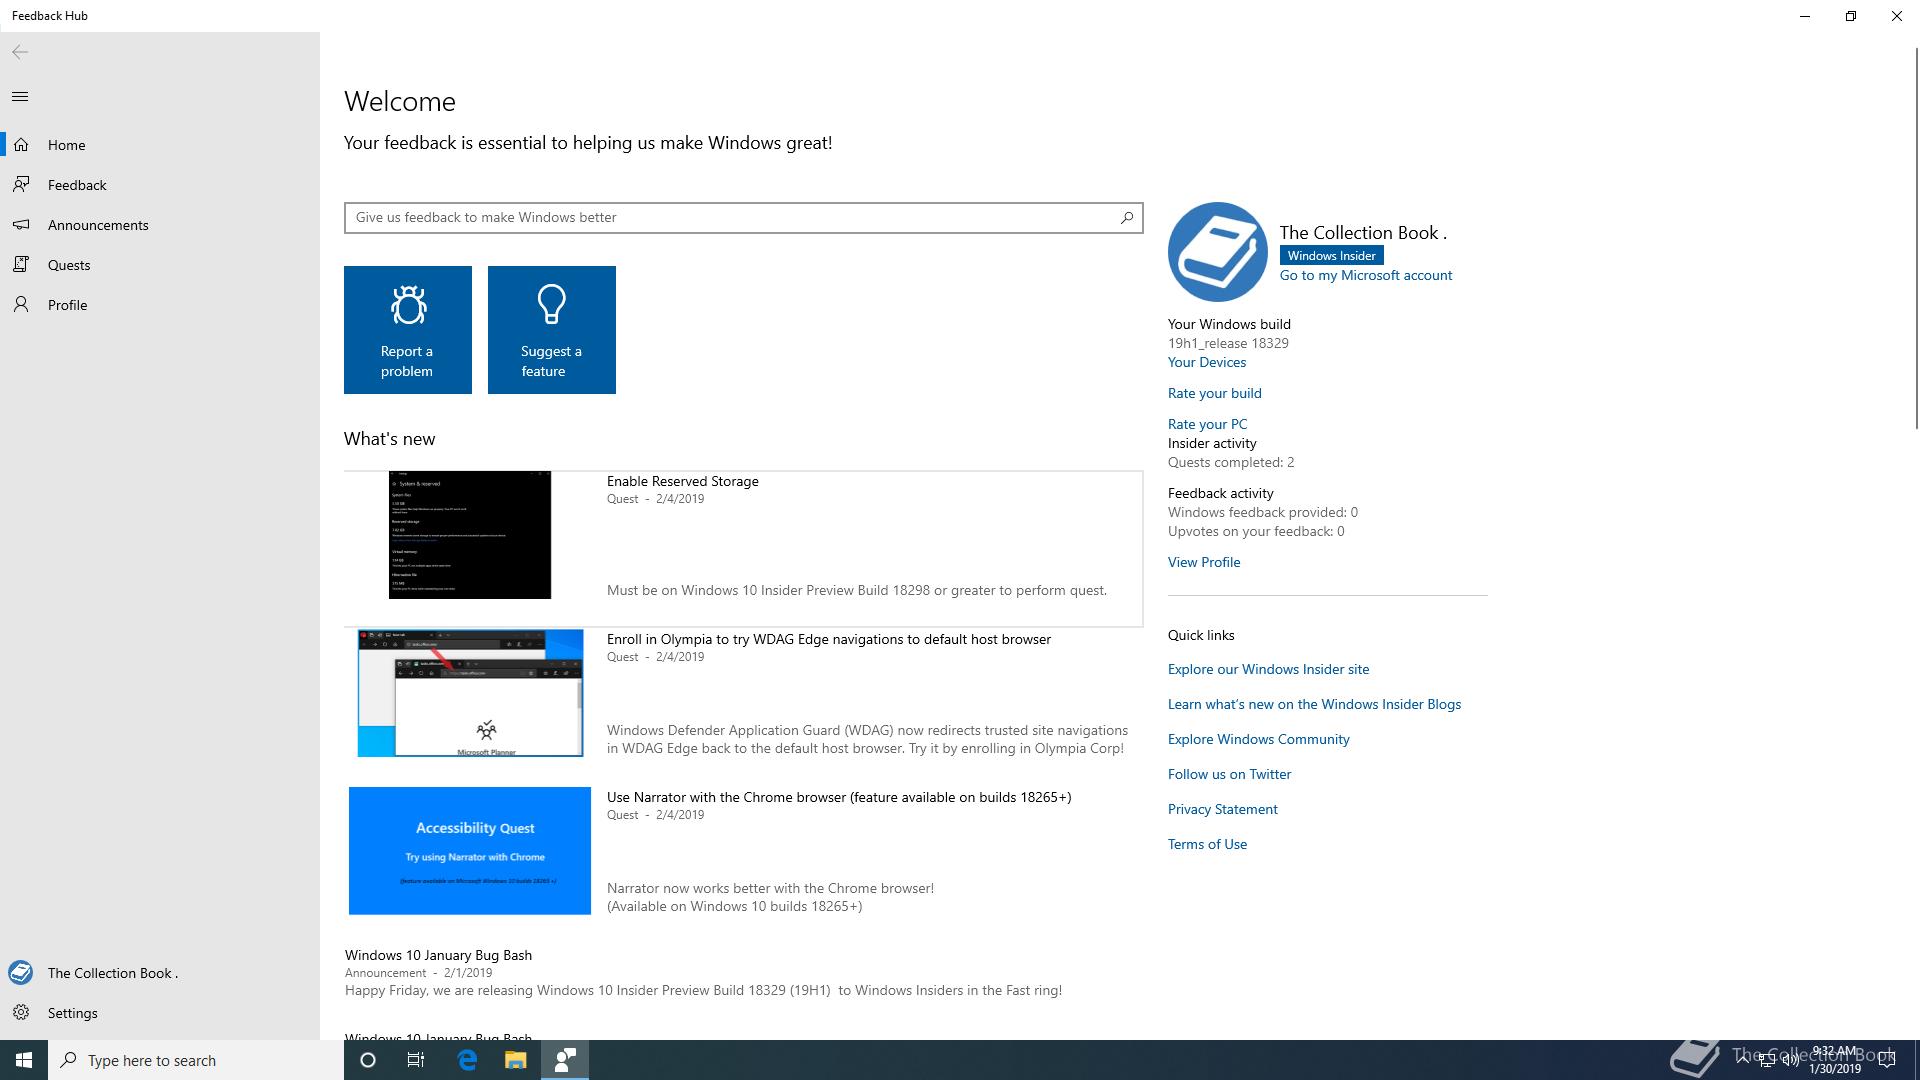Click the network tray icon
The height and width of the screenshot is (1080, 1920).
[1767, 1060]
